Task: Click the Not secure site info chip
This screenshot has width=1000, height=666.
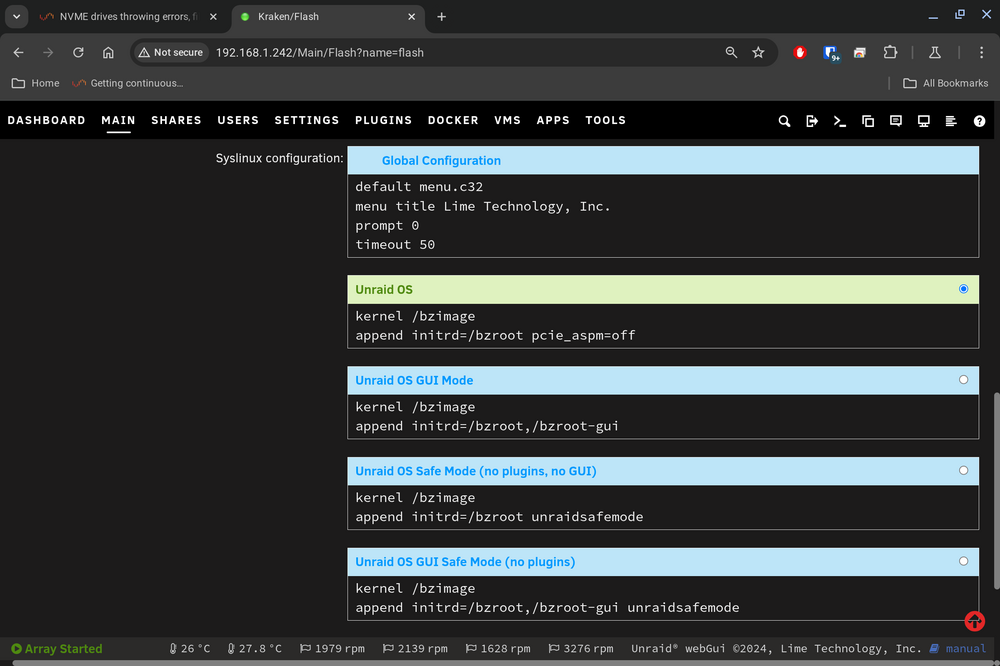Action: pyautogui.click(x=171, y=52)
